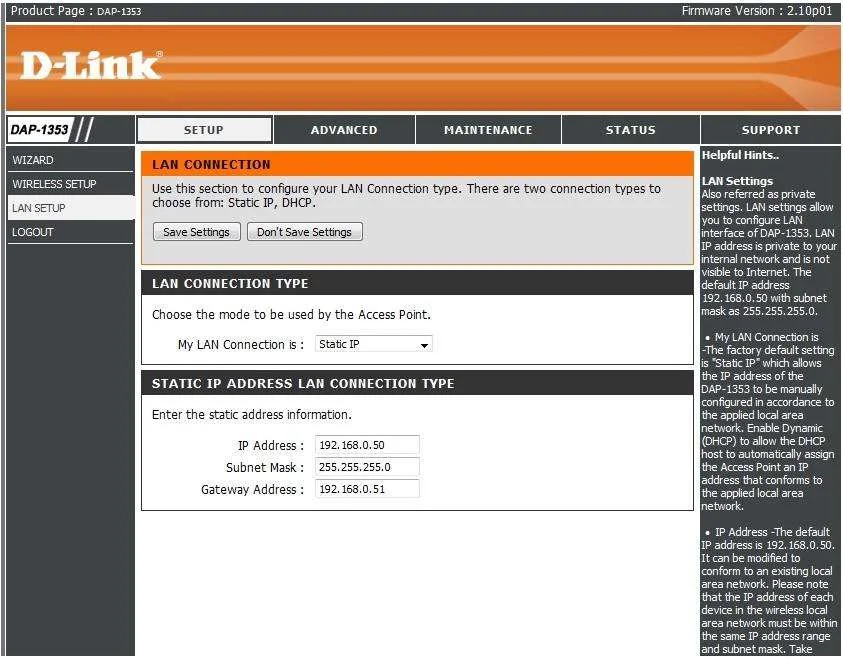Click the 'Firmware Version : 2.10p01' text
This screenshot has width=843, height=658.
[x=757, y=11]
